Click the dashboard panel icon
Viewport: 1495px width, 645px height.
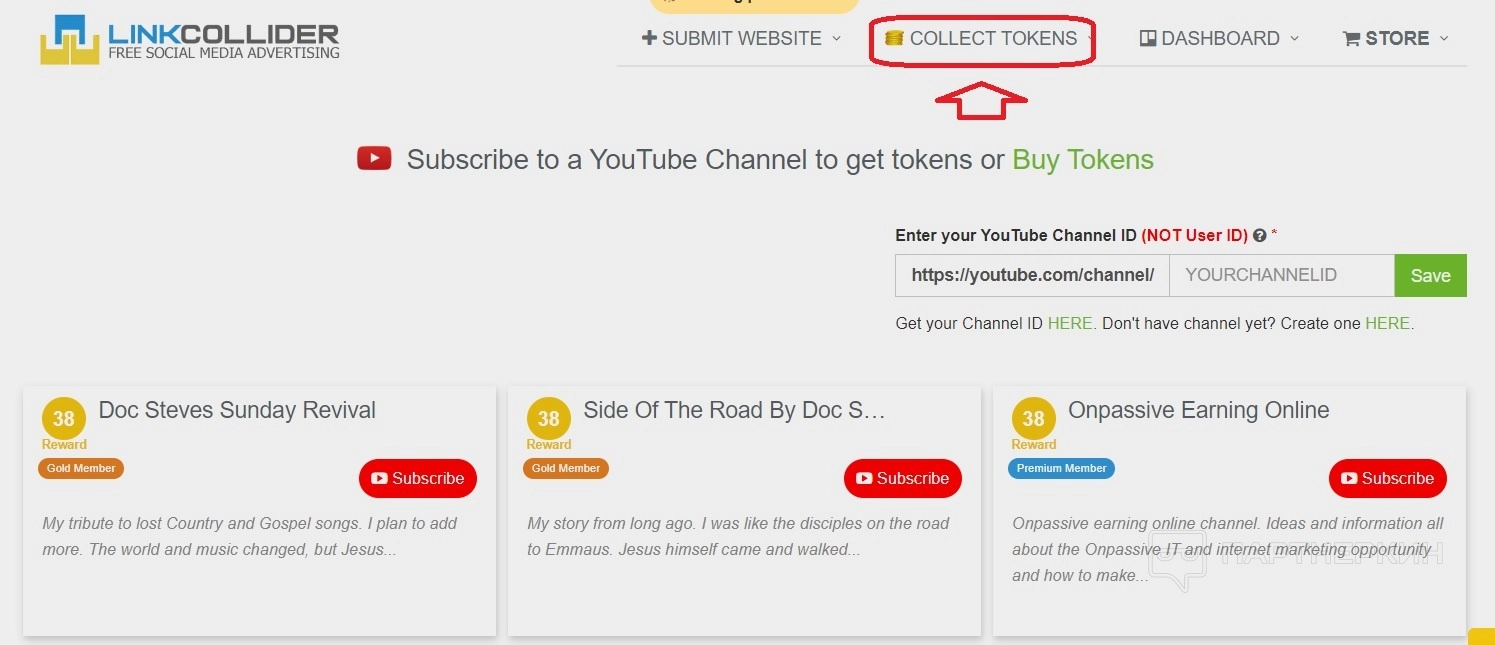(x=1148, y=39)
